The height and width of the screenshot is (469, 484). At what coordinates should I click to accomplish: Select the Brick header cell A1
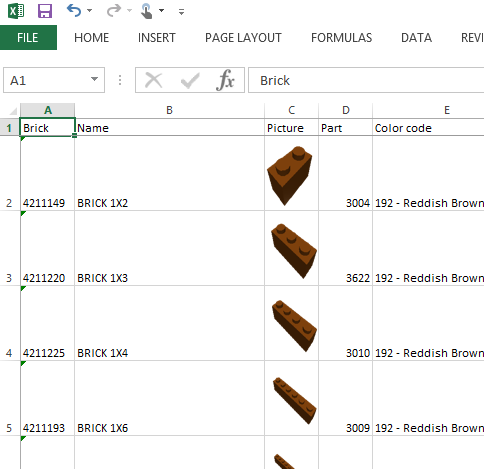(48, 127)
